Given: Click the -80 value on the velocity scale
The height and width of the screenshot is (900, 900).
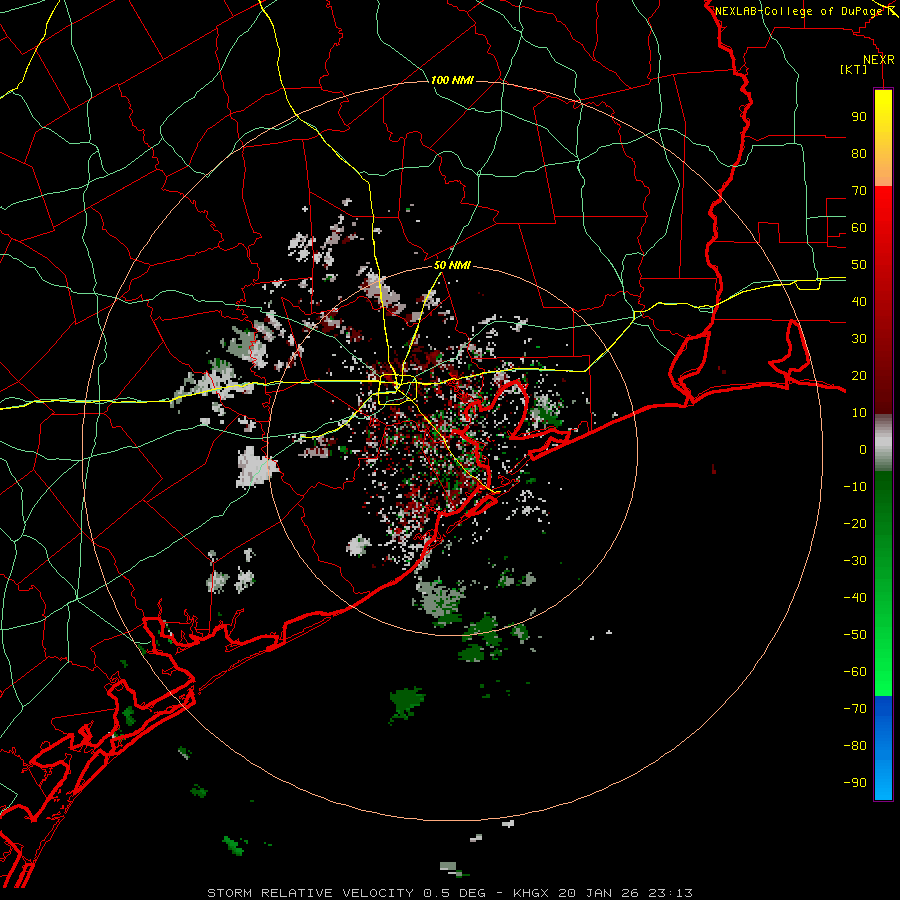Looking at the screenshot, I should tap(855, 746).
